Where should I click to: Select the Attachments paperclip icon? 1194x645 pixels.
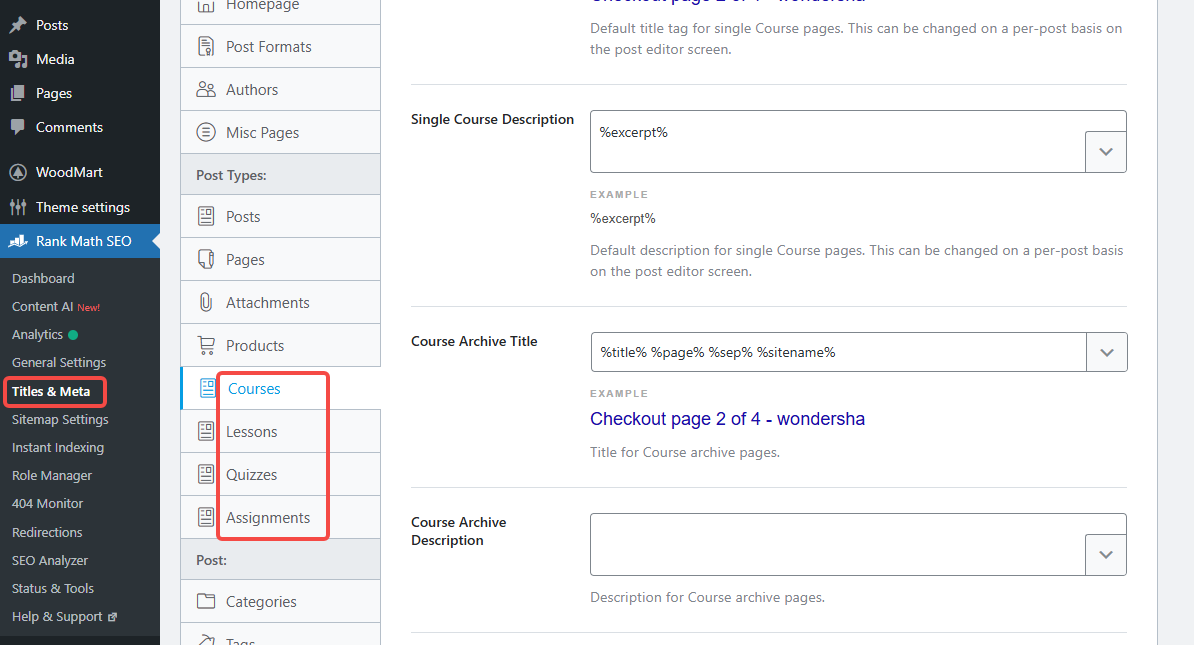tap(207, 301)
